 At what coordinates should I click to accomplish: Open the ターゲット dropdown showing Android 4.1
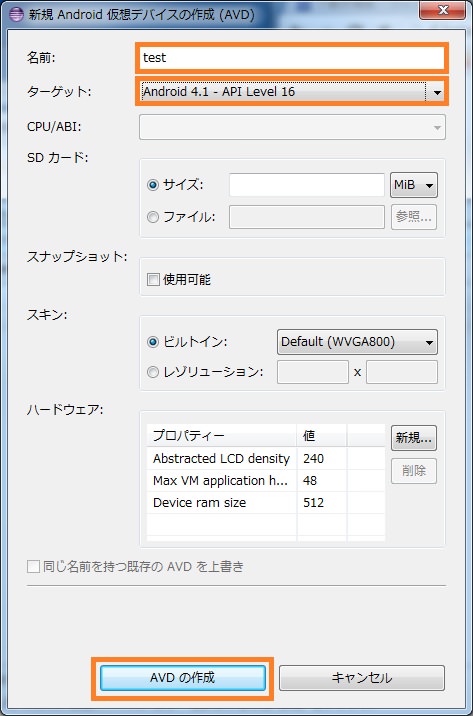pyautogui.click(x=292, y=92)
